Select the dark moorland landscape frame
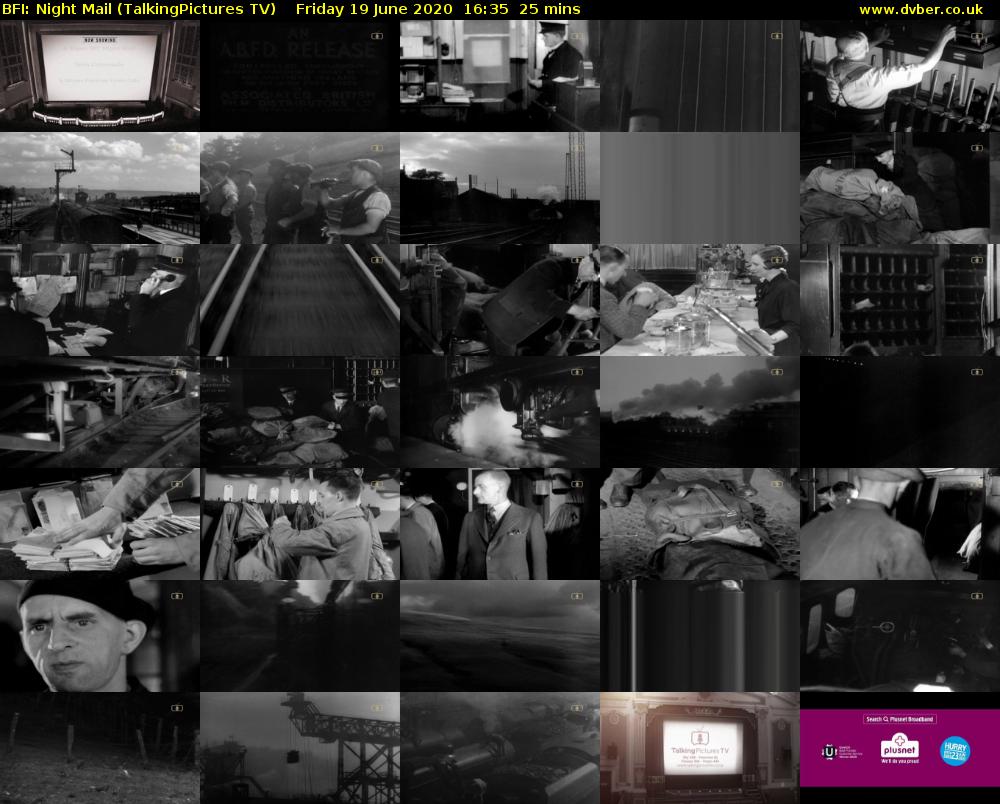Viewport: 1000px width, 804px height. [x=499, y=636]
